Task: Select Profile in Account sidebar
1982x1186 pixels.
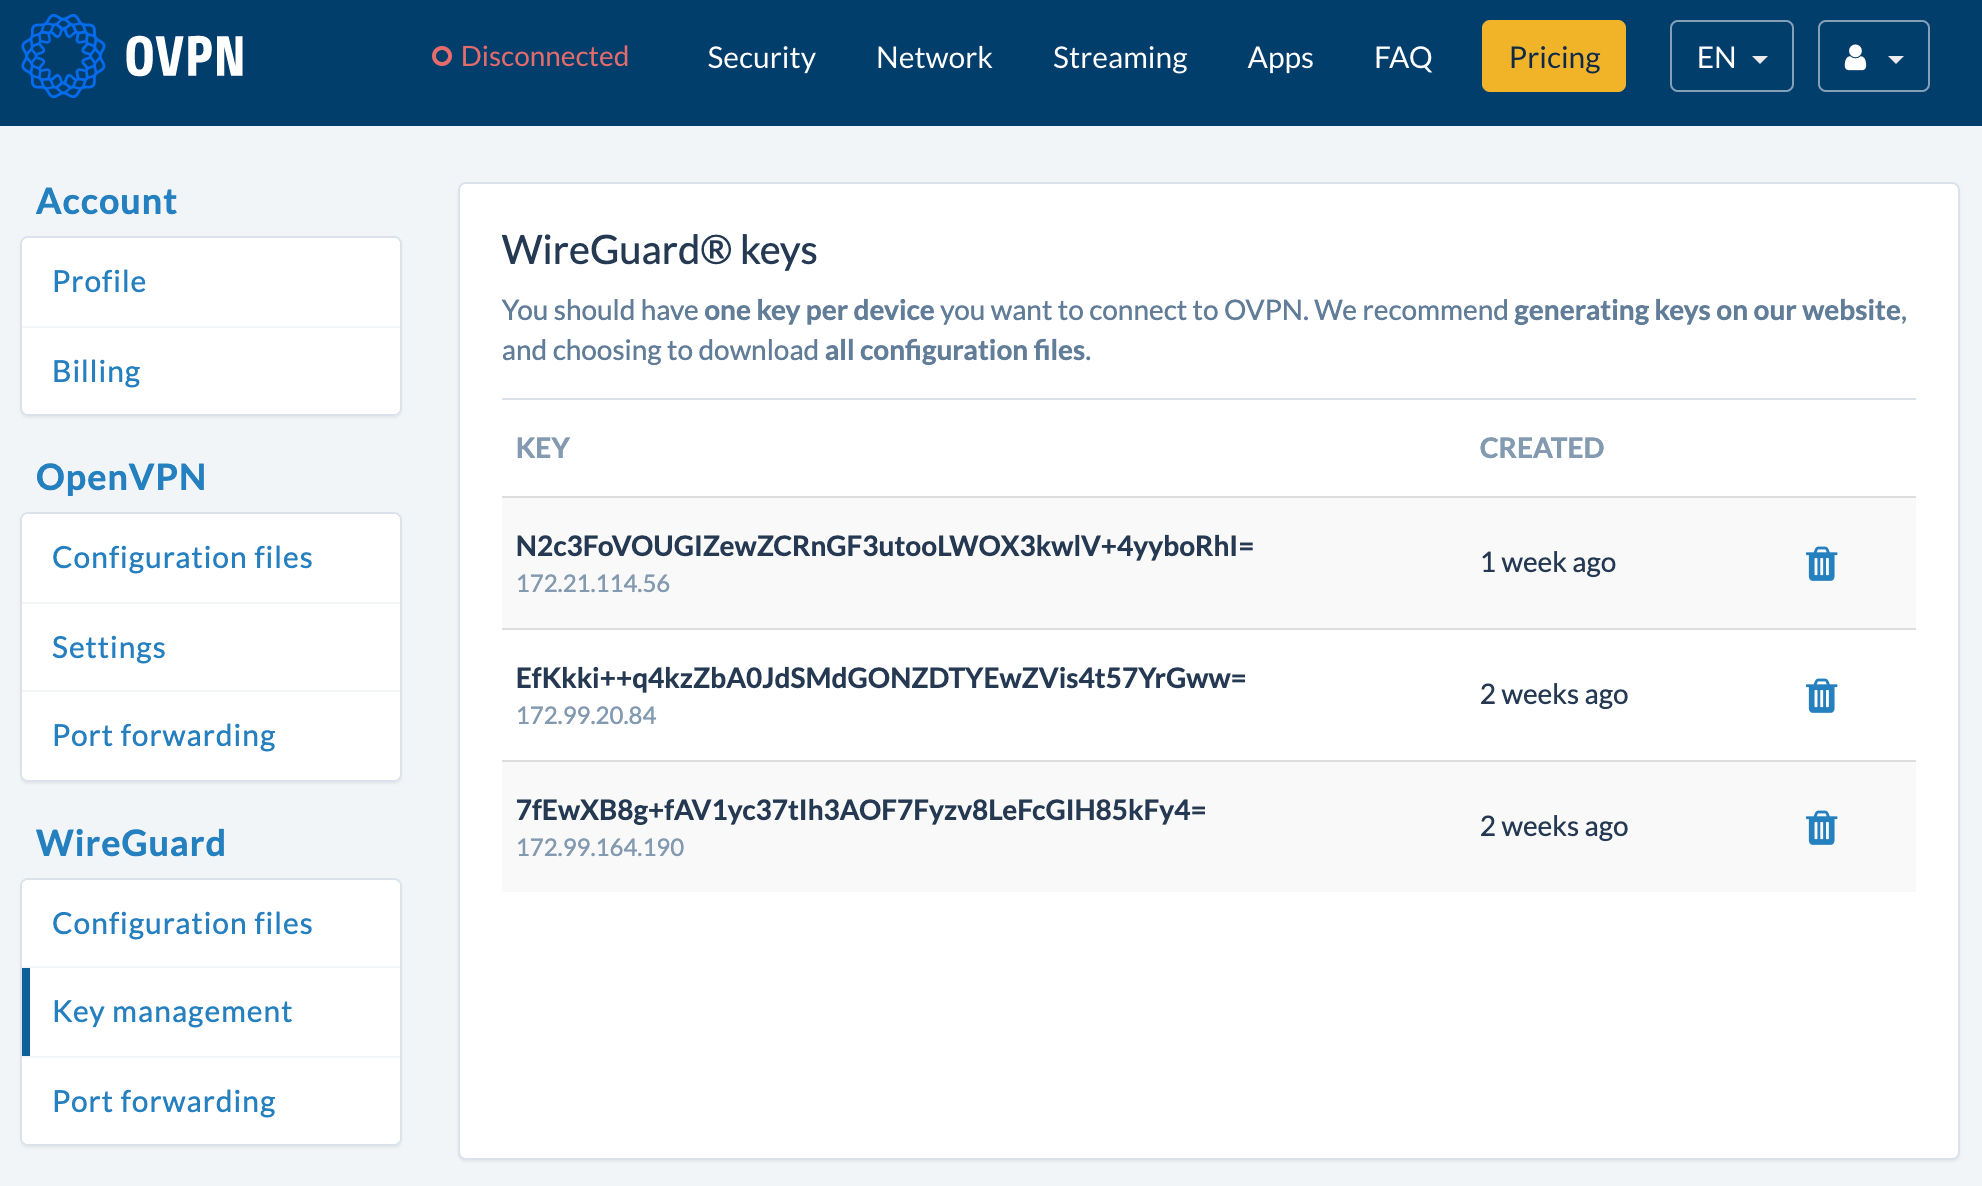Action: (x=100, y=282)
